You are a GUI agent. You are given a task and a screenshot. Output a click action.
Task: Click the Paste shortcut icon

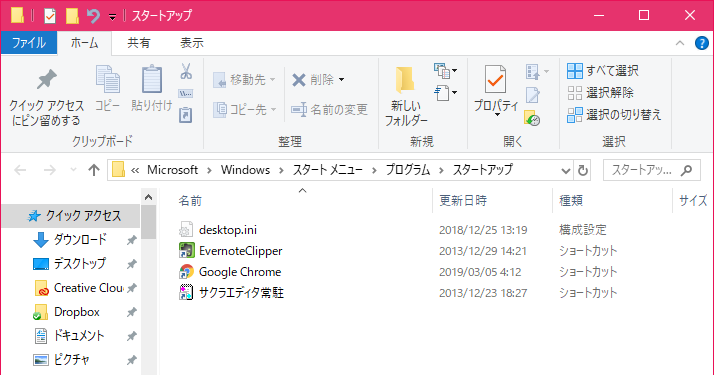click(186, 115)
